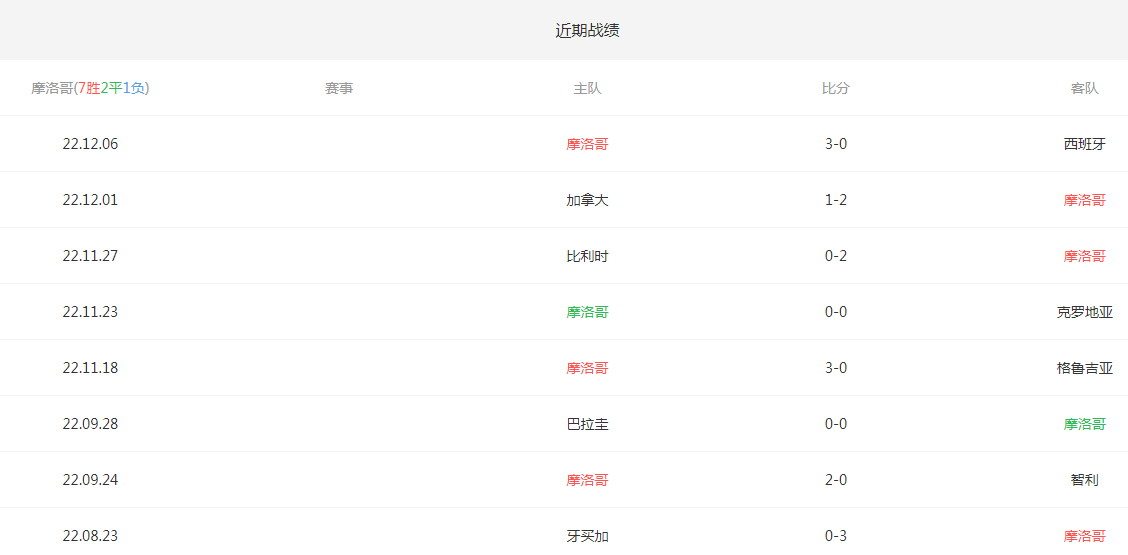The width and height of the screenshot is (1128, 555).
Task: Open away team 格鲁吉亚
Action: 1085,368
